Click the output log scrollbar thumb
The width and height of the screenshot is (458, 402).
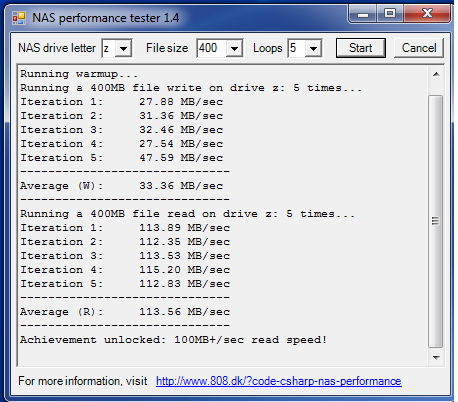coord(436,221)
